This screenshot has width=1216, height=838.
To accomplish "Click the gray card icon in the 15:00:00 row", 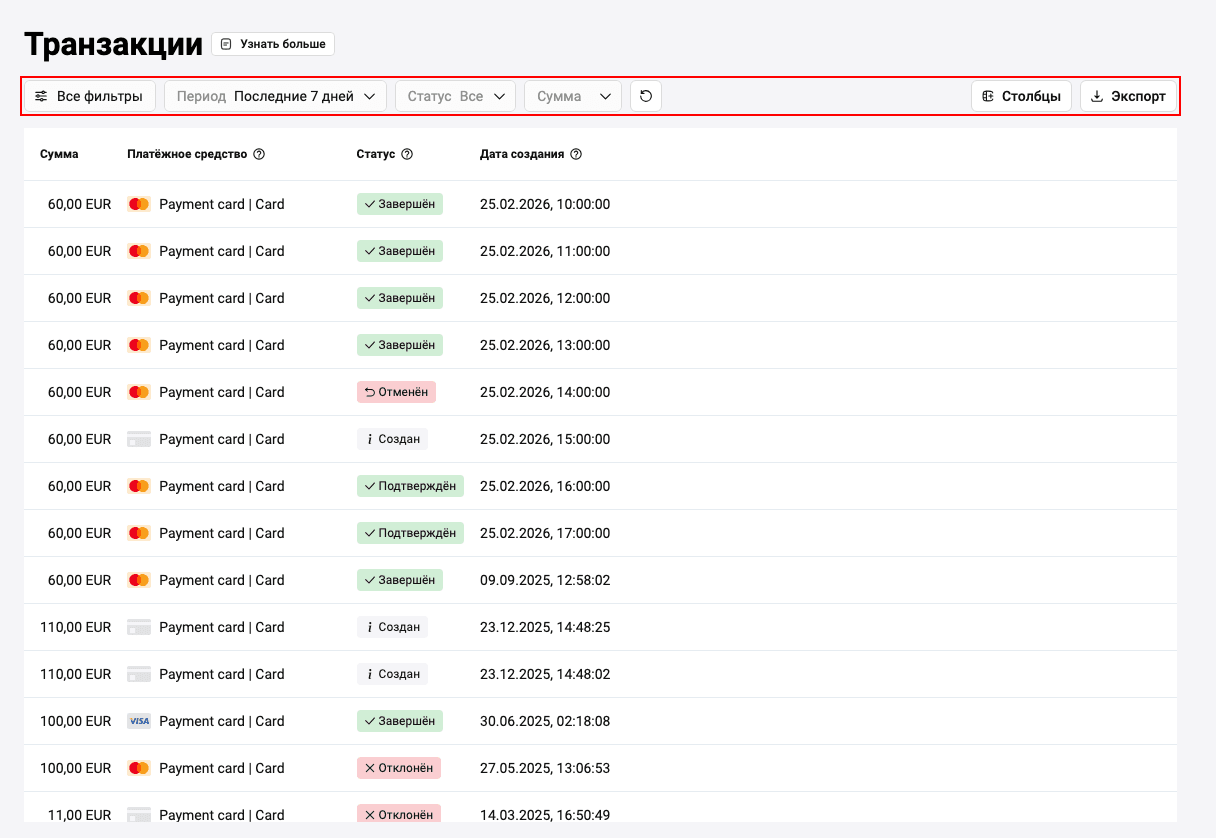I will [139, 439].
